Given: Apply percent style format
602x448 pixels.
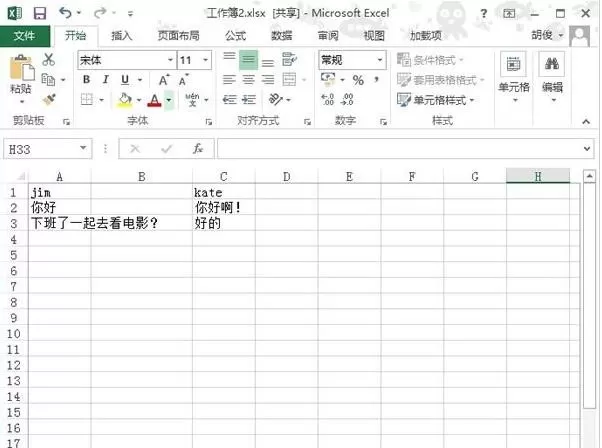Looking at the screenshot, I should pyautogui.click(x=358, y=80).
